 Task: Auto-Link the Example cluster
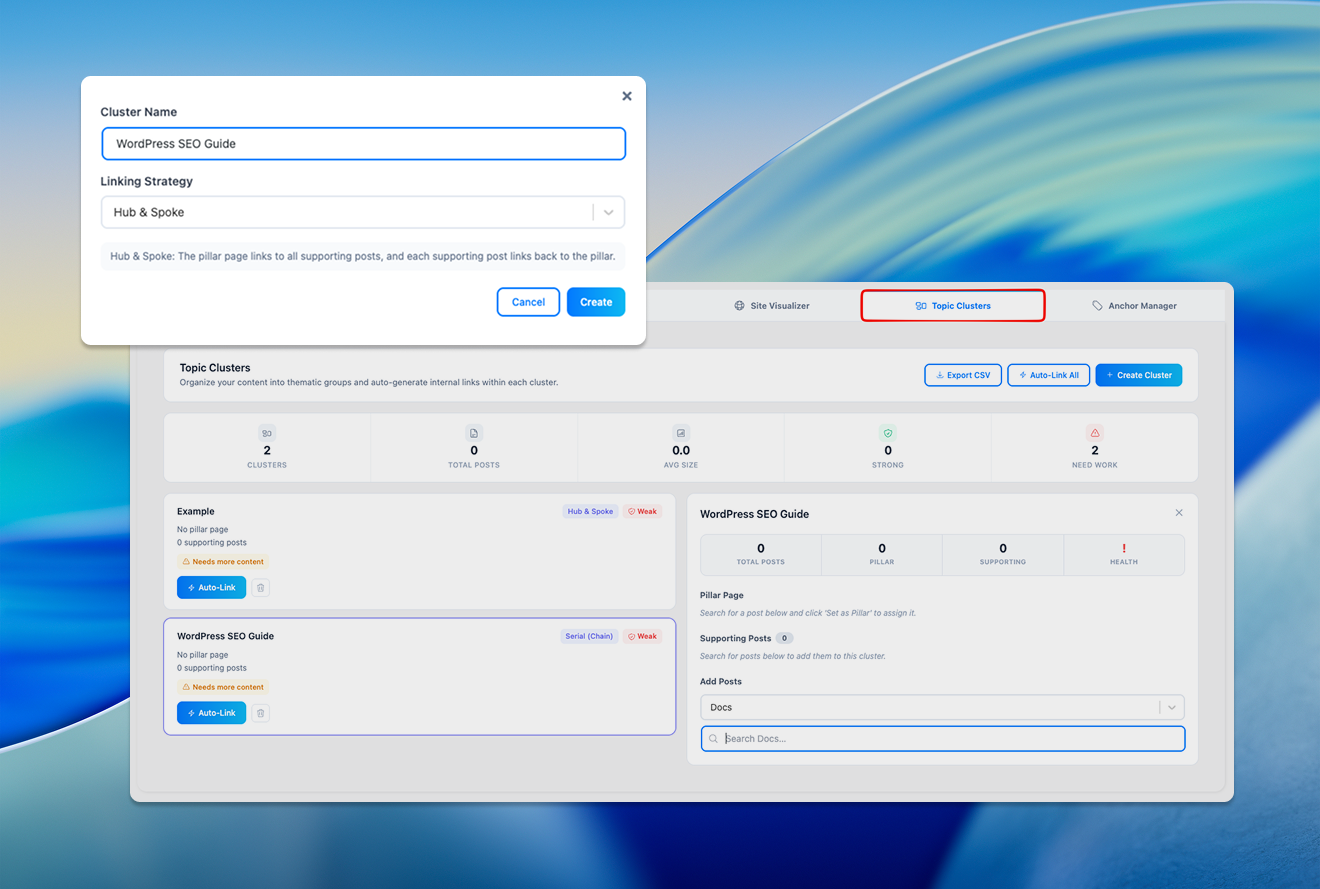211,588
